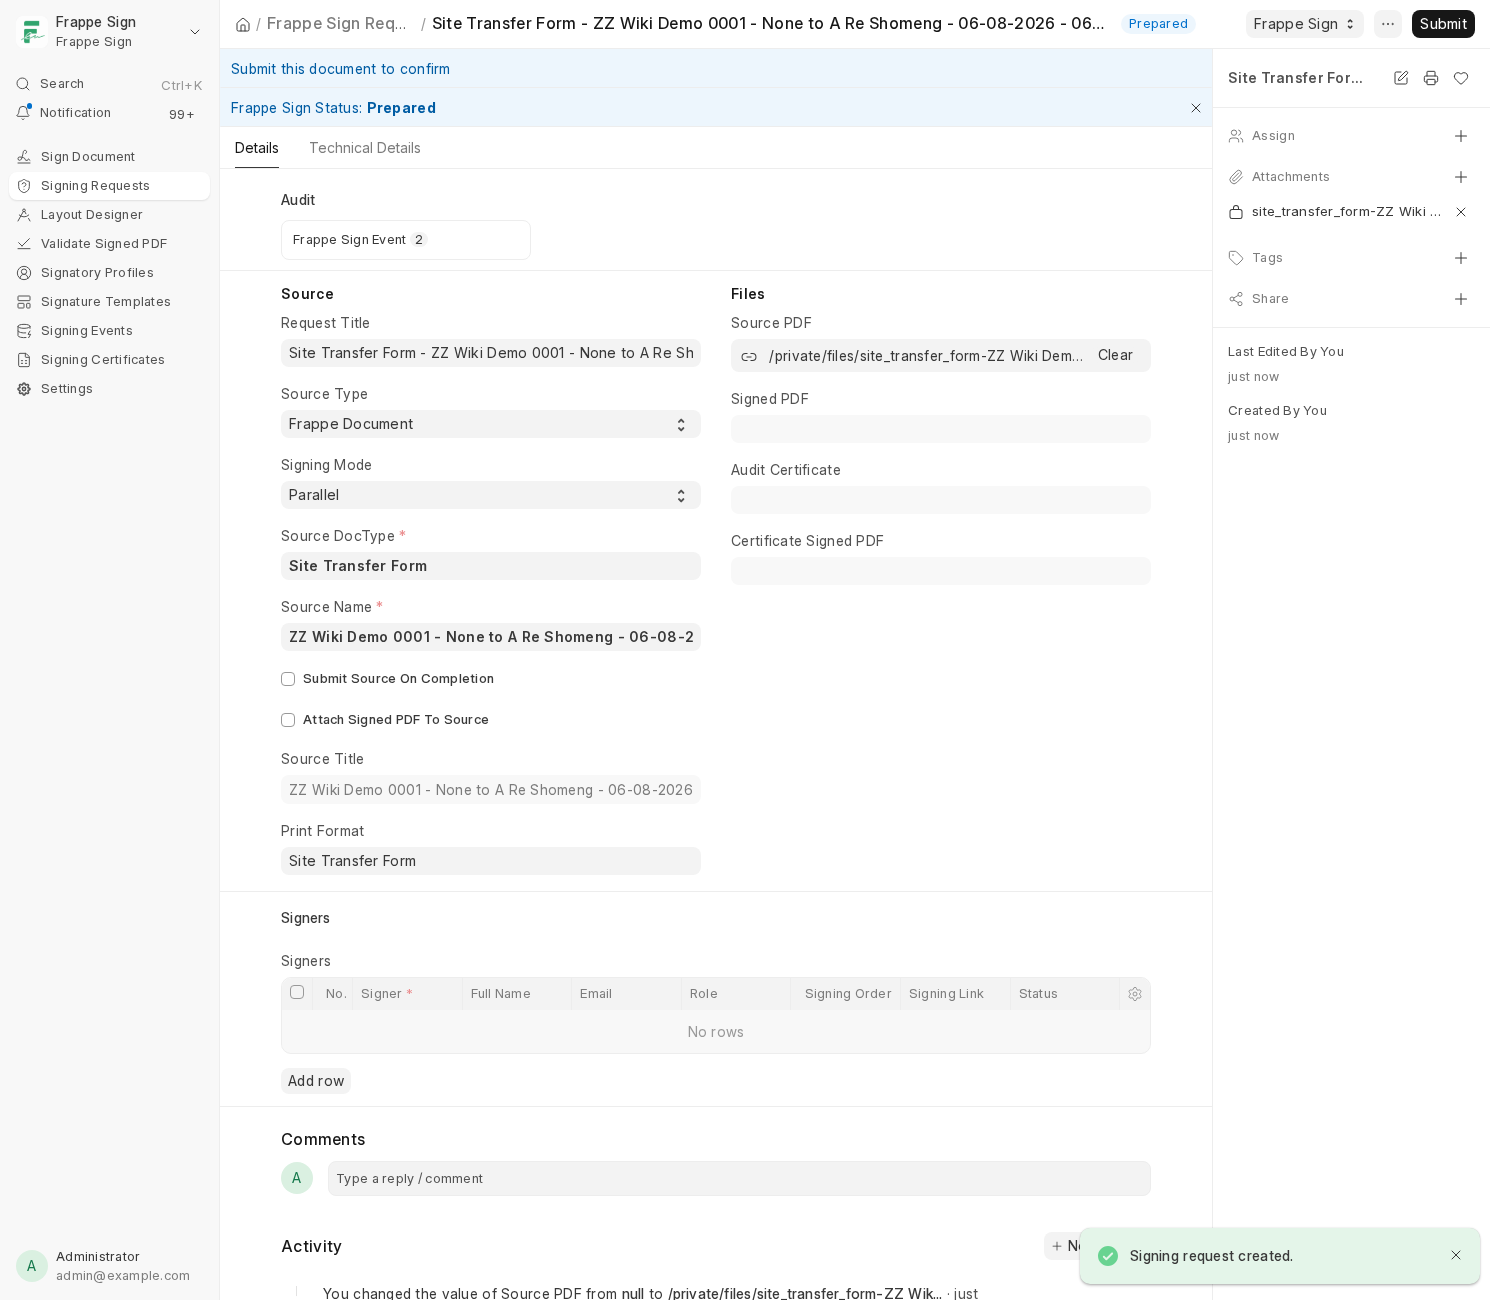
Task: Open Signing Requests in sidebar
Action: point(109,186)
